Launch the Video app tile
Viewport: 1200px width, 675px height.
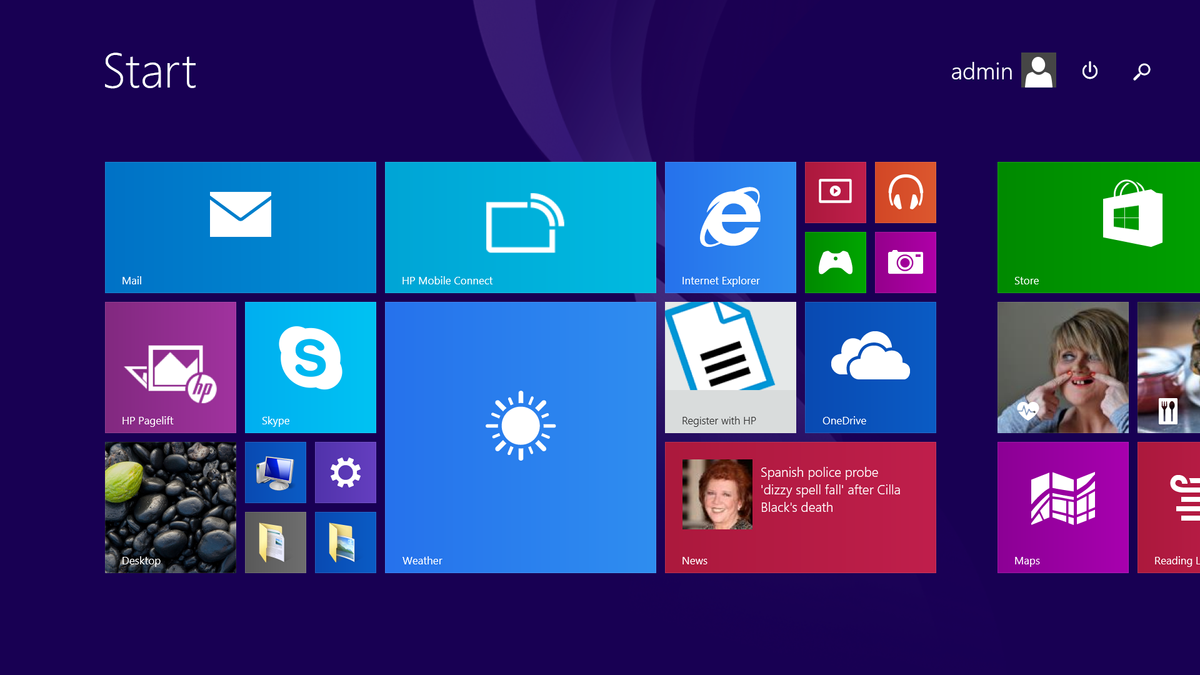pos(835,192)
